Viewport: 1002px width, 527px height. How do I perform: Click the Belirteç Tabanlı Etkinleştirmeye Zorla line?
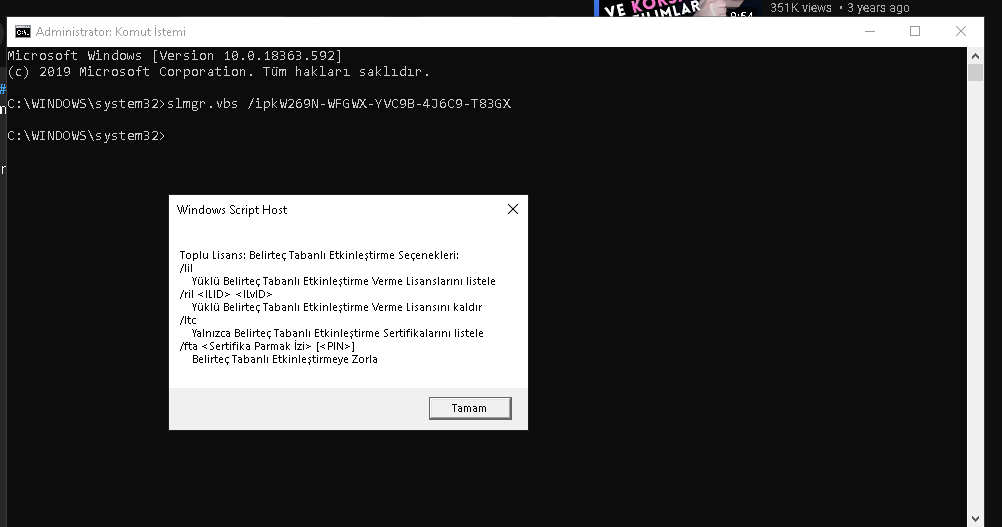pos(284,359)
